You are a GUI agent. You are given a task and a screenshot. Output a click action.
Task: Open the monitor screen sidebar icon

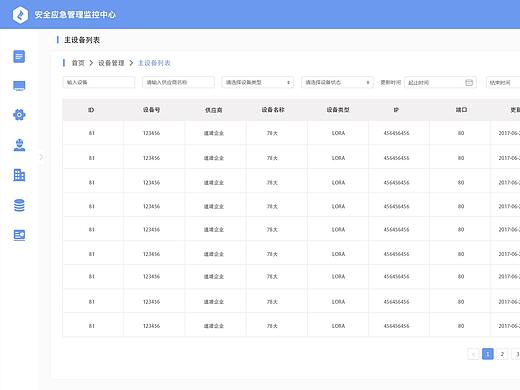coord(19,86)
